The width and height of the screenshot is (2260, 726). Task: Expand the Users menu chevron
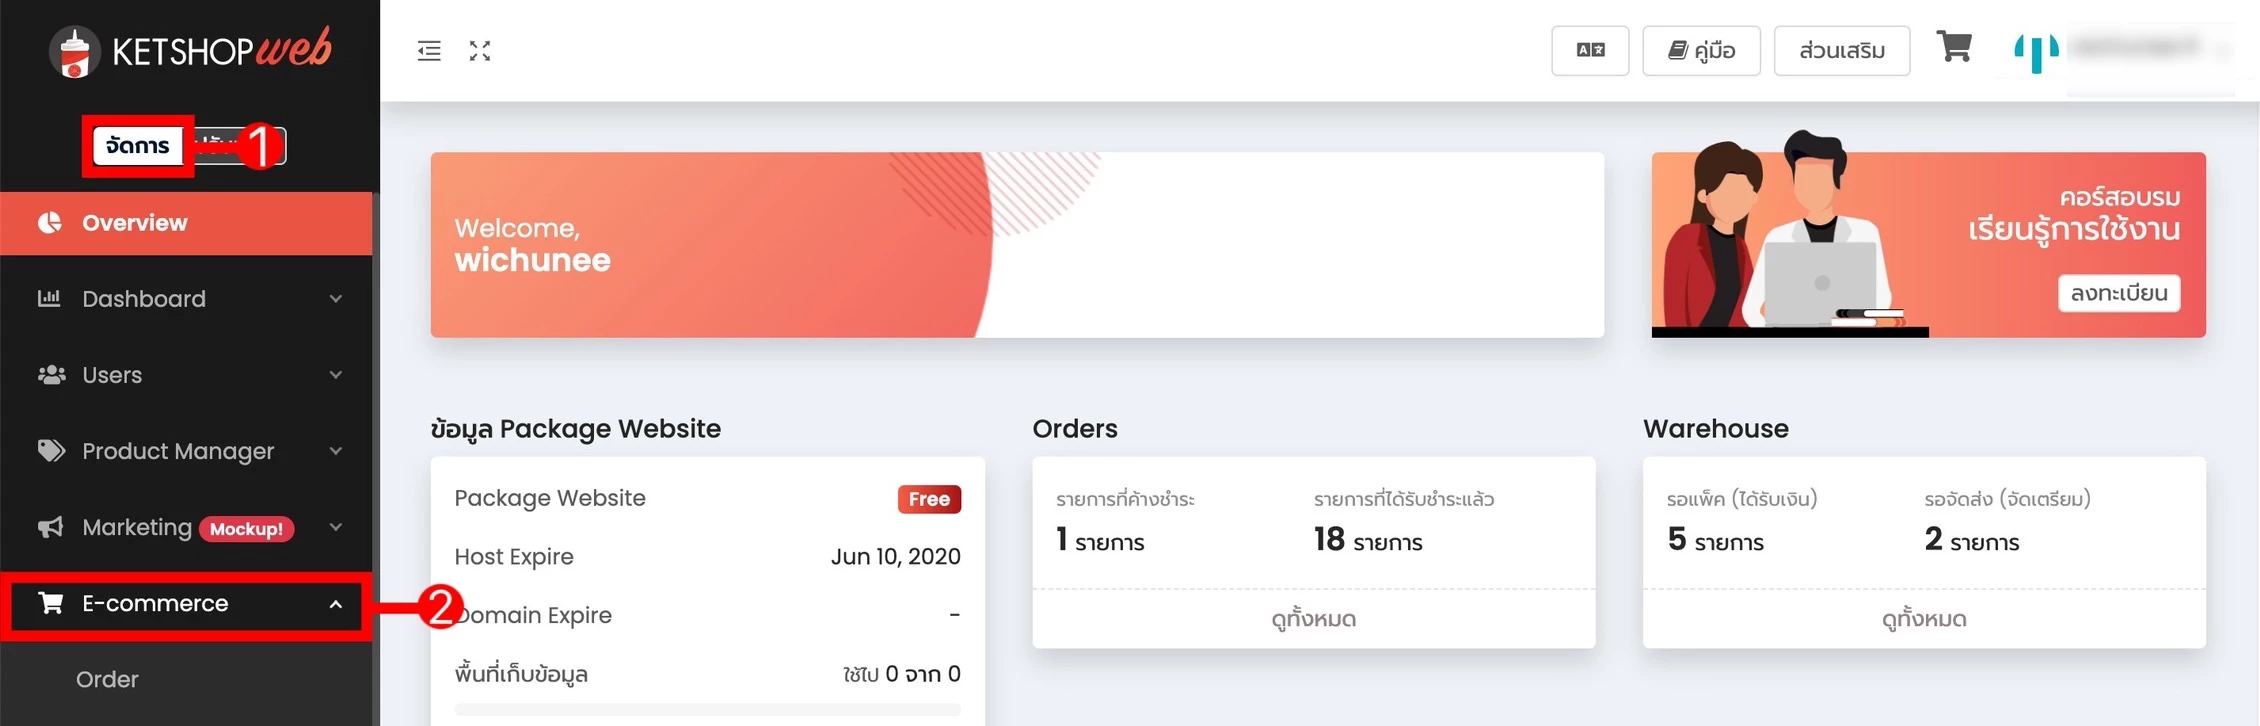pos(336,375)
